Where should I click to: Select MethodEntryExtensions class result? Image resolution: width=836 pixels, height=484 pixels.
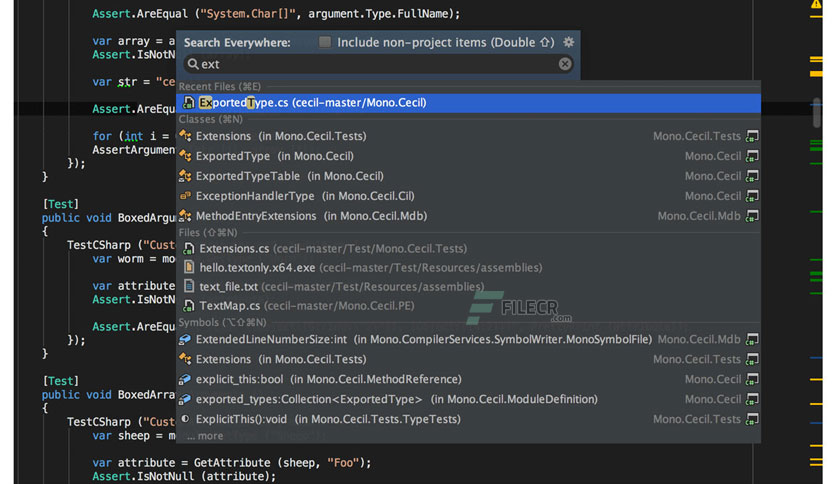click(468, 216)
